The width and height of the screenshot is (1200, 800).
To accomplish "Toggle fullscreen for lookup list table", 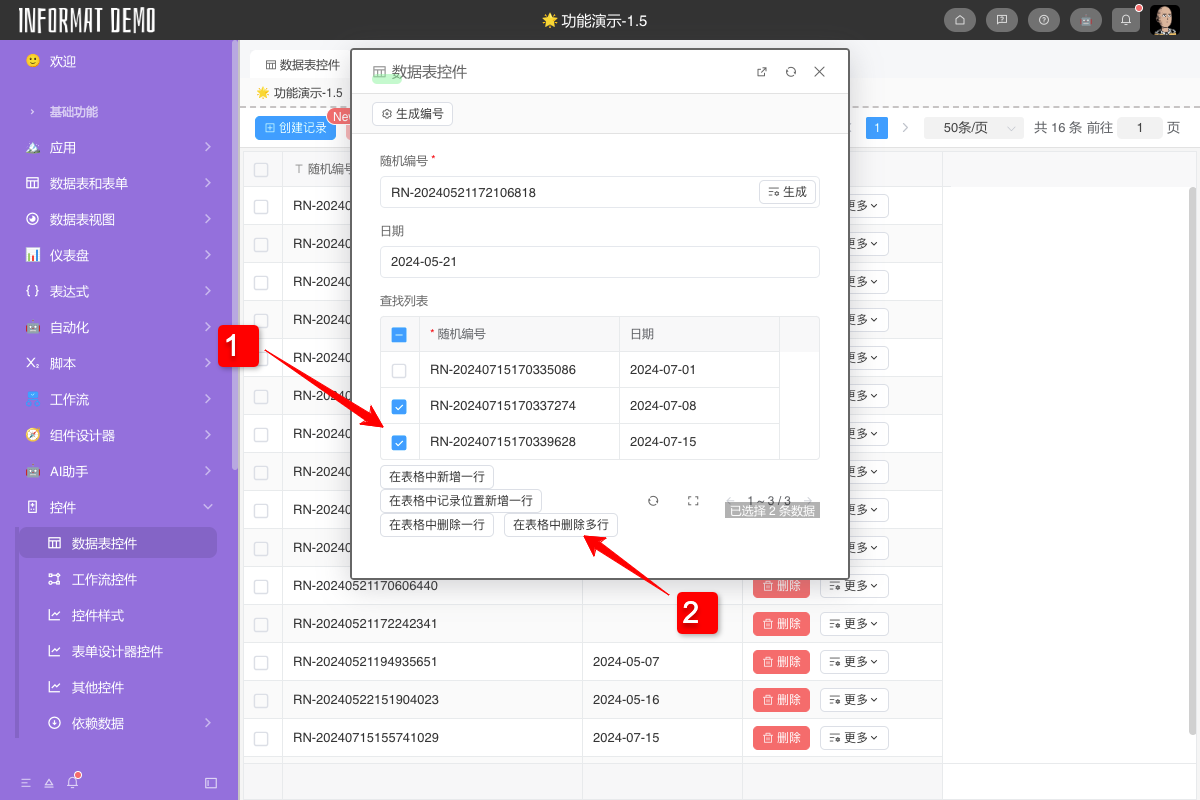I will pyautogui.click(x=693, y=501).
